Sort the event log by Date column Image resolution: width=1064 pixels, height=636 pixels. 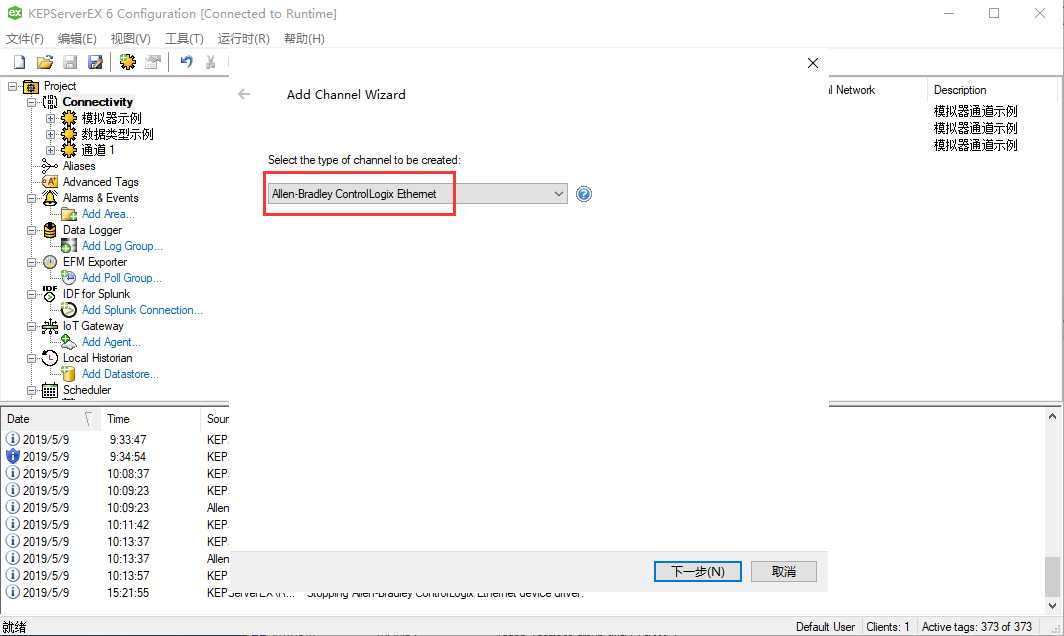pyautogui.click(x=50, y=419)
